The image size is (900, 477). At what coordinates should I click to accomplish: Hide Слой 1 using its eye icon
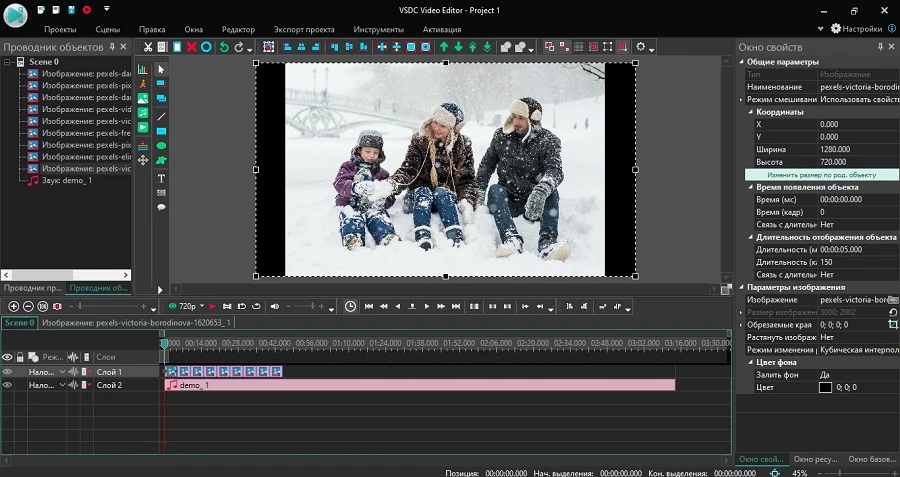tap(7, 372)
